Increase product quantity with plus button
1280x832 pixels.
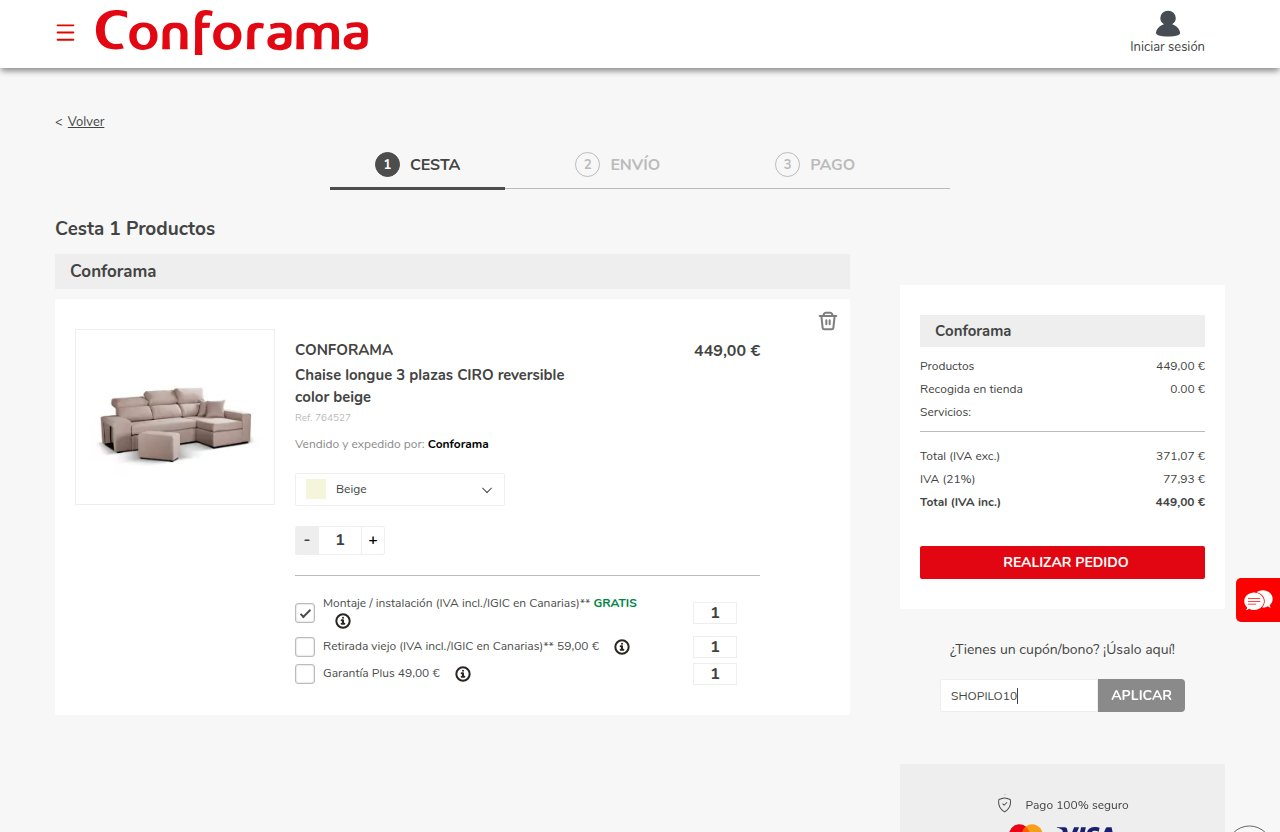tap(373, 540)
